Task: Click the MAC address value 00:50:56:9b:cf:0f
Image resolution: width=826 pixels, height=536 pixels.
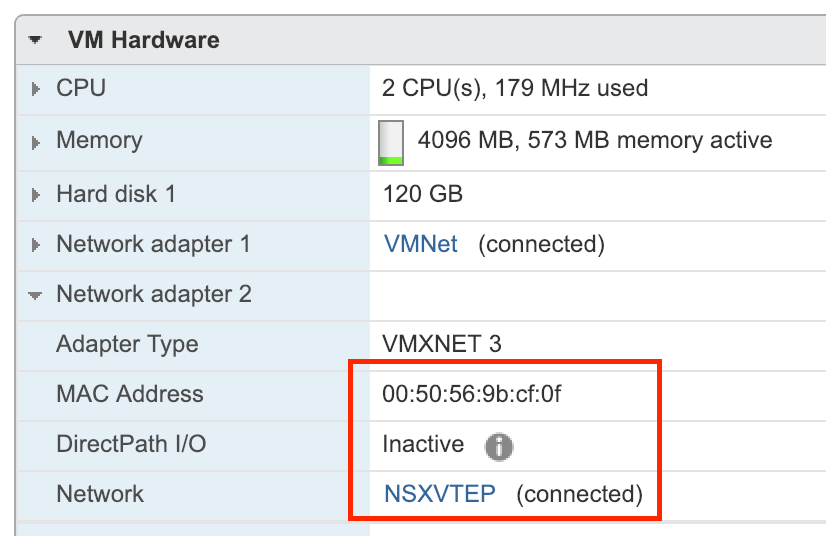Action: (471, 394)
